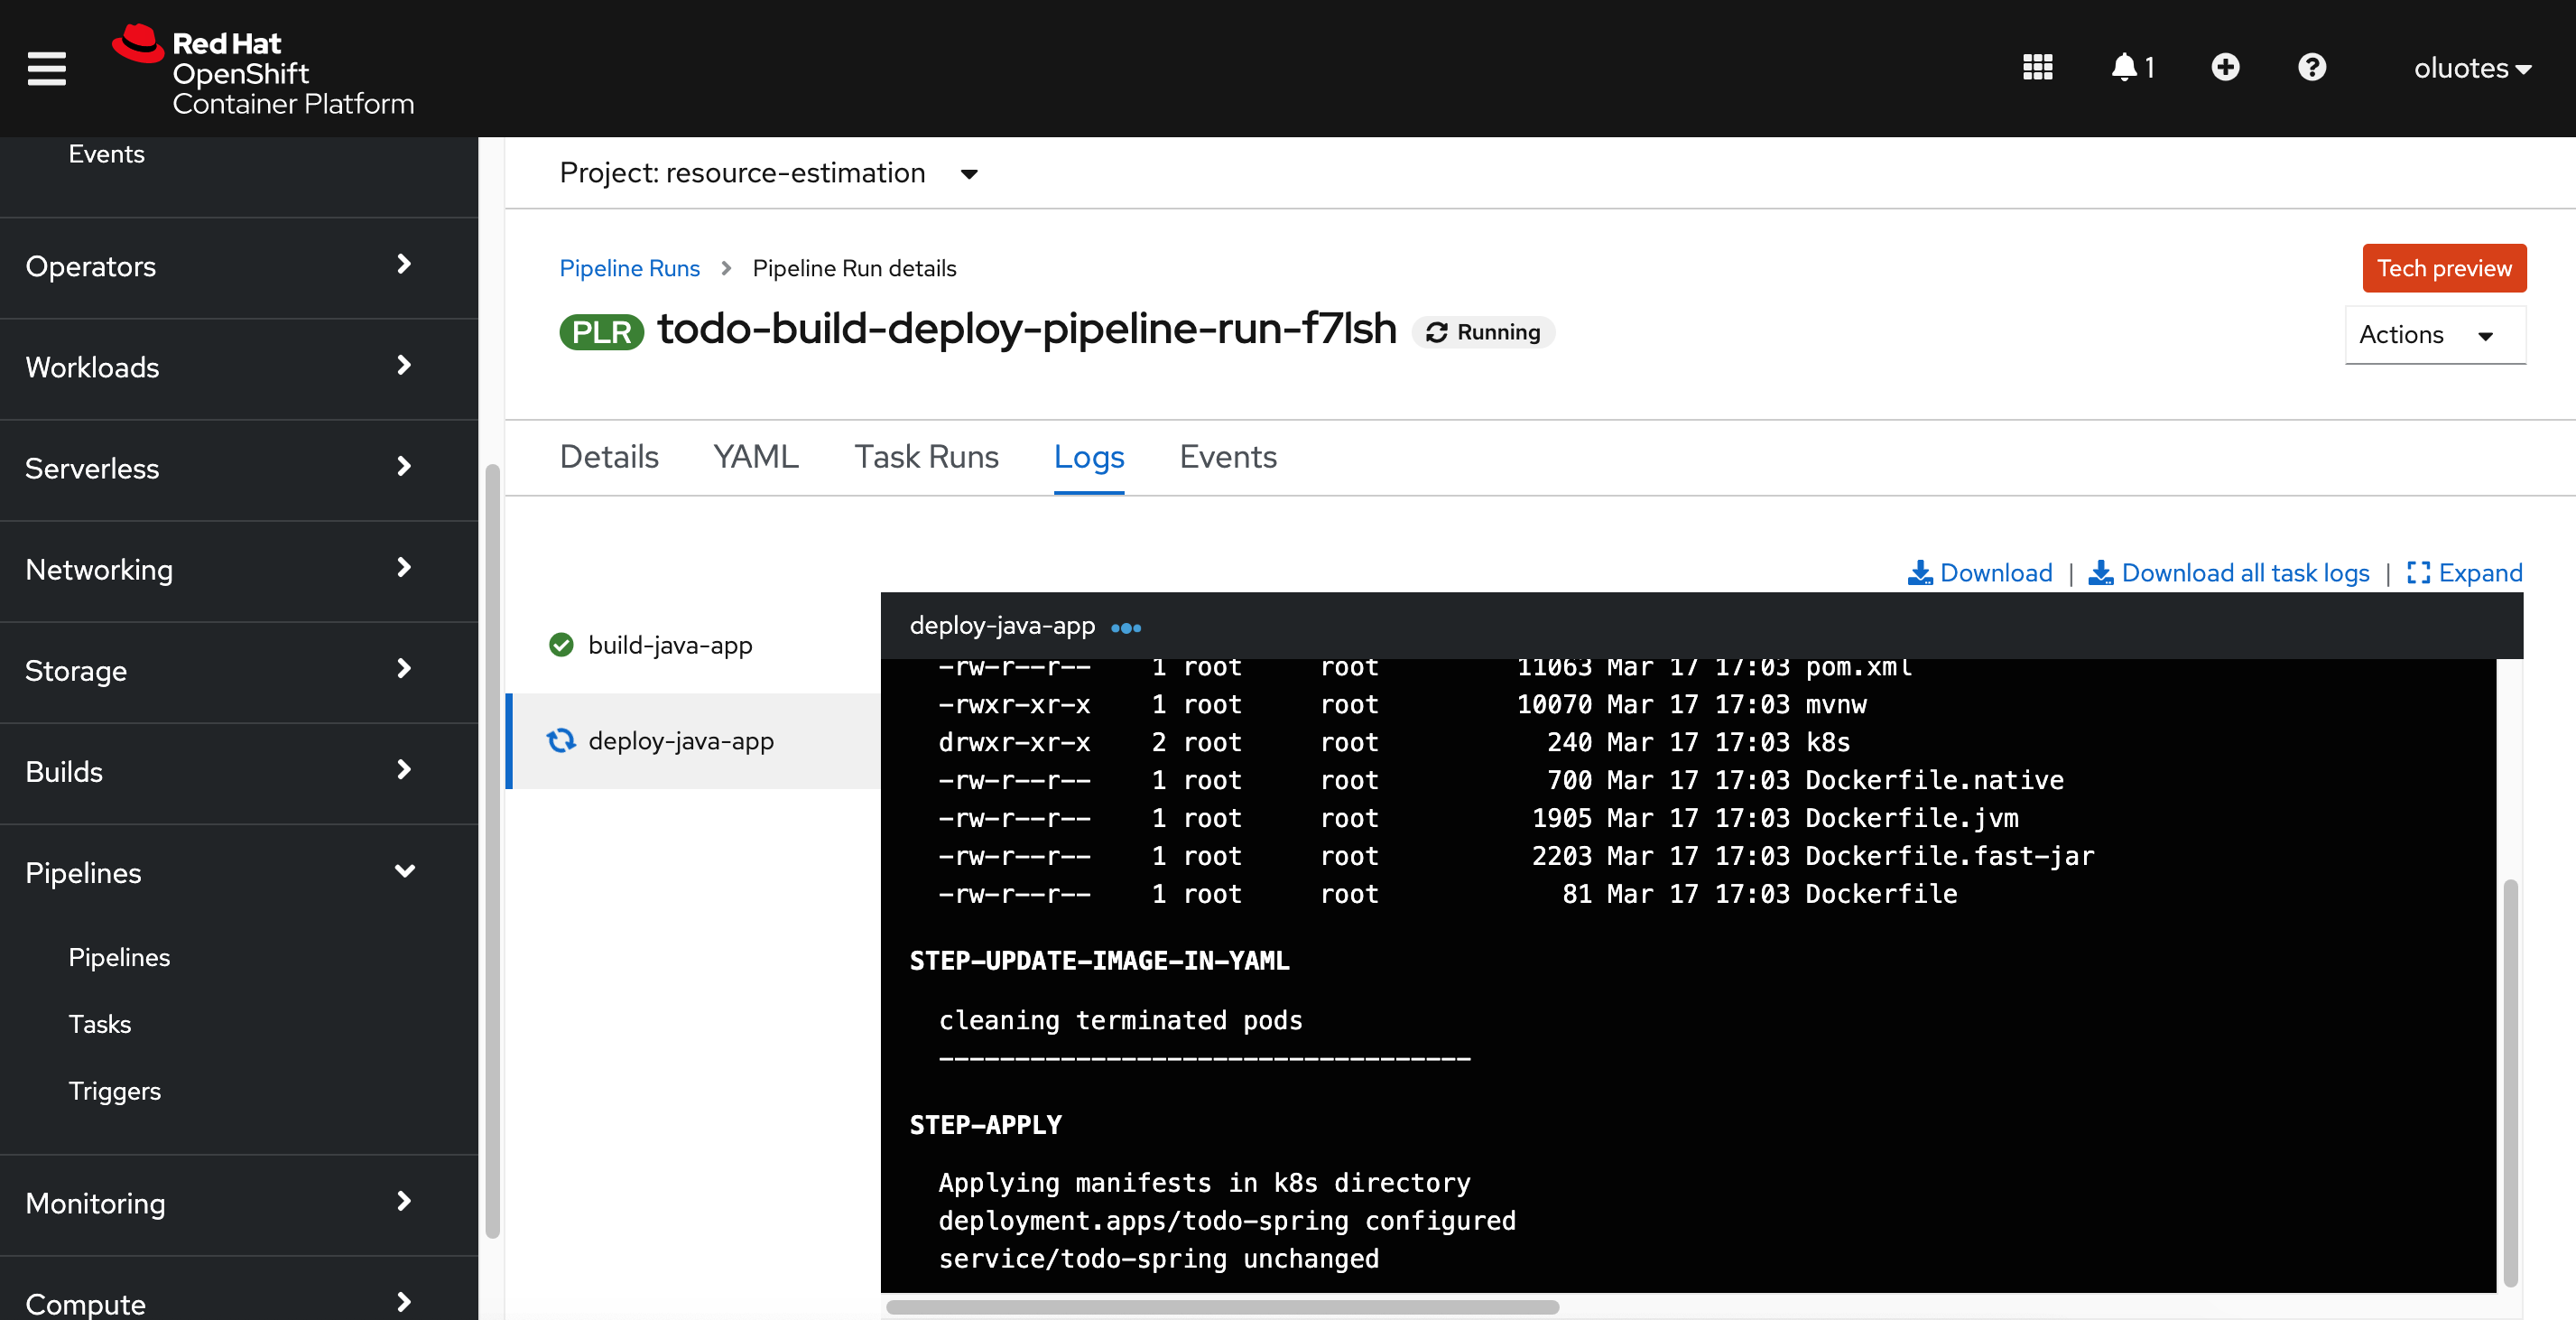Viewport: 2576px width, 1320px height.
Task: Click the Expand logs fullscreen icon
Action: tap(2464, 573)
